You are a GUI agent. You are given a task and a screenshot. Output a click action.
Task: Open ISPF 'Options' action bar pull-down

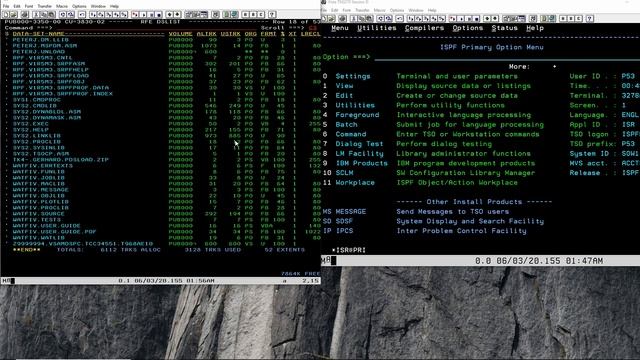(467, 28)
